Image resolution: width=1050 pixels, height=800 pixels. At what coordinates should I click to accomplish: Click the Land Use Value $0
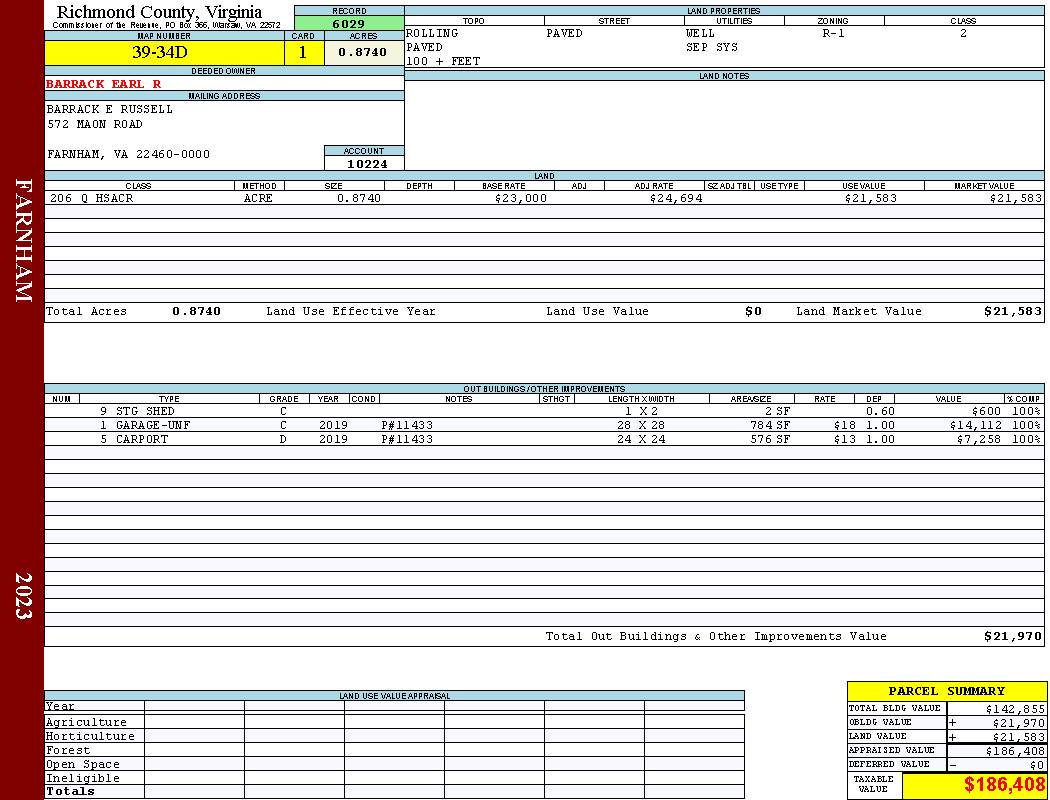point(753,311)
